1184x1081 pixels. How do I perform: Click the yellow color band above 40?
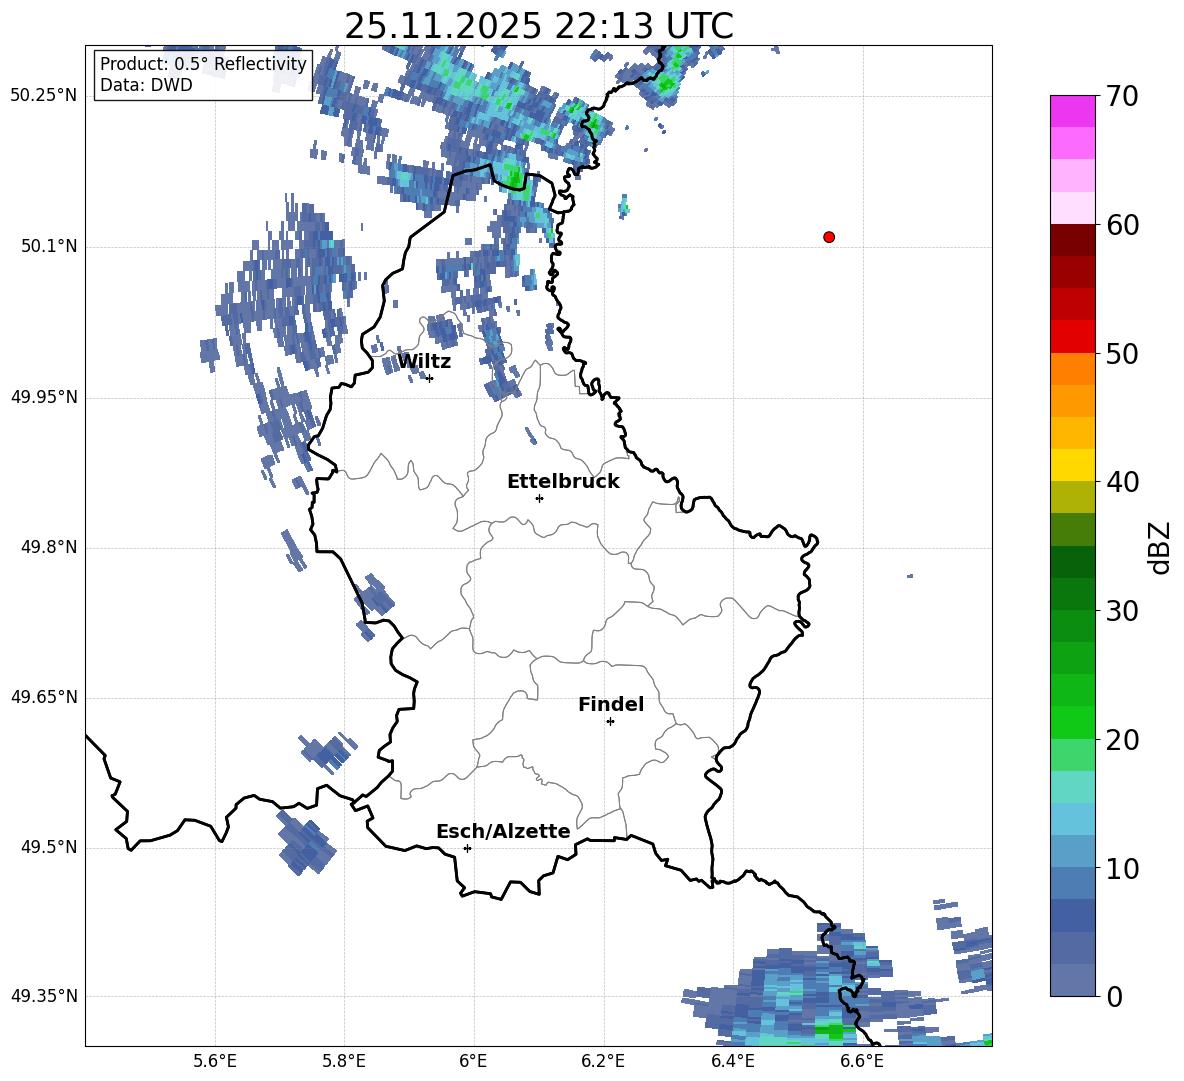point(1073,465)
